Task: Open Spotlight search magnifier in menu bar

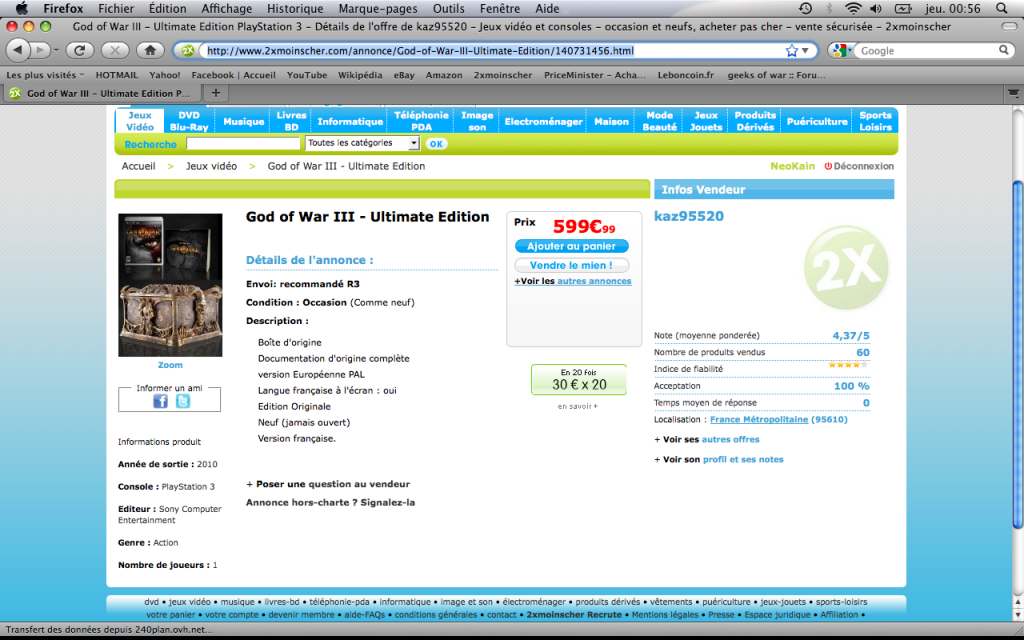Action: [x=1002, y=8]
